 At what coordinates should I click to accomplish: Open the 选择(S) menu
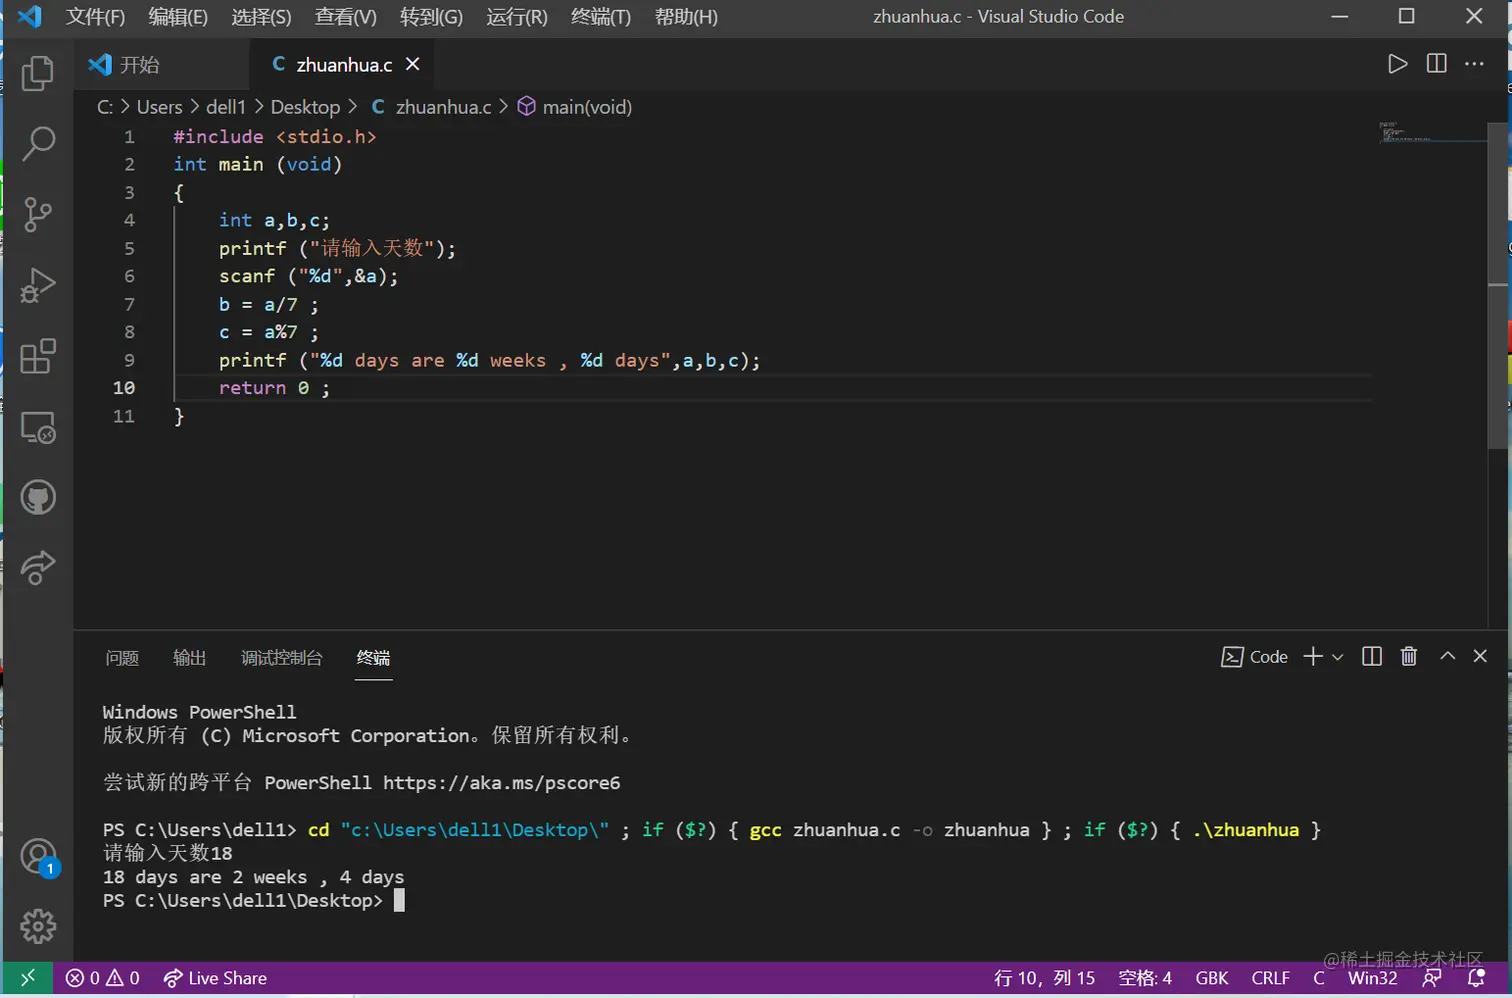[261, 17]
